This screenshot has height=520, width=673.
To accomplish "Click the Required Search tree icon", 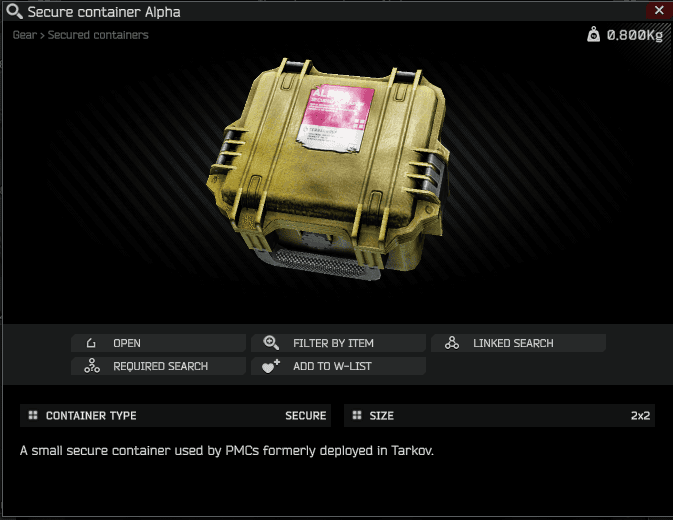I will [92, 366].
